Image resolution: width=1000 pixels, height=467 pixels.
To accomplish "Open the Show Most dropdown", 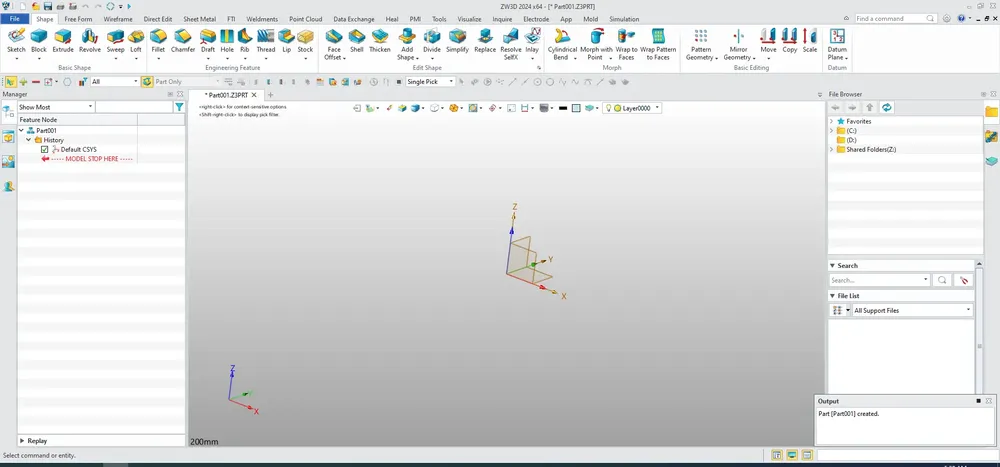I will point(56,107).
